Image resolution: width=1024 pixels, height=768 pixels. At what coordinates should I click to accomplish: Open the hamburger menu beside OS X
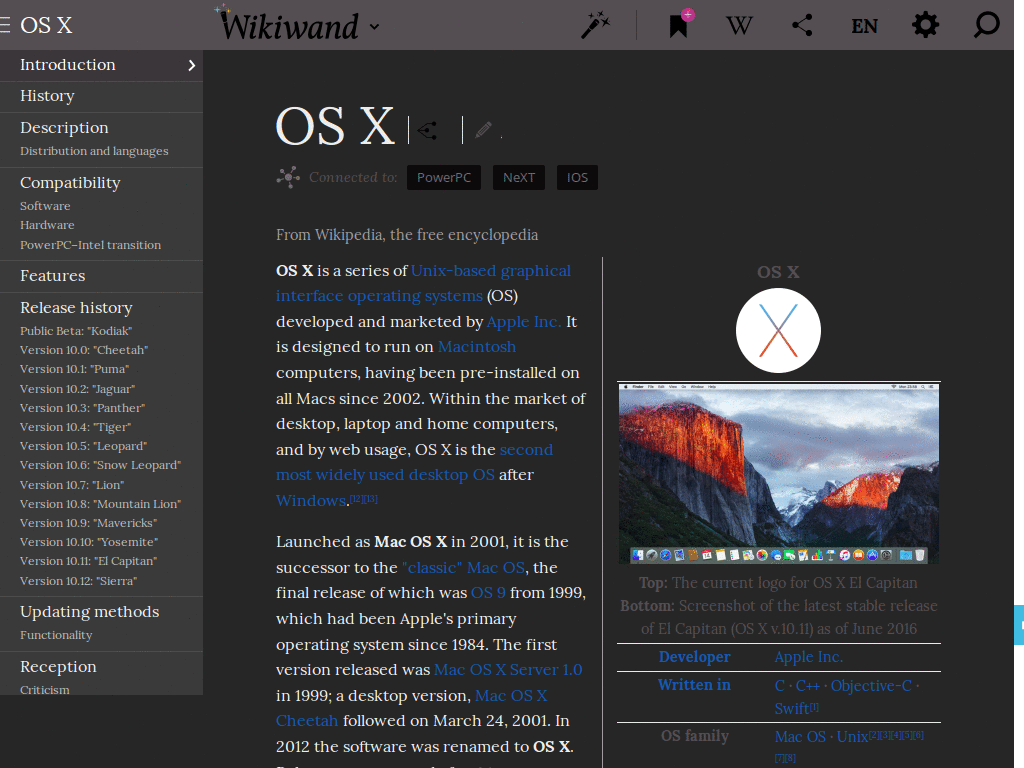point(9,24)
